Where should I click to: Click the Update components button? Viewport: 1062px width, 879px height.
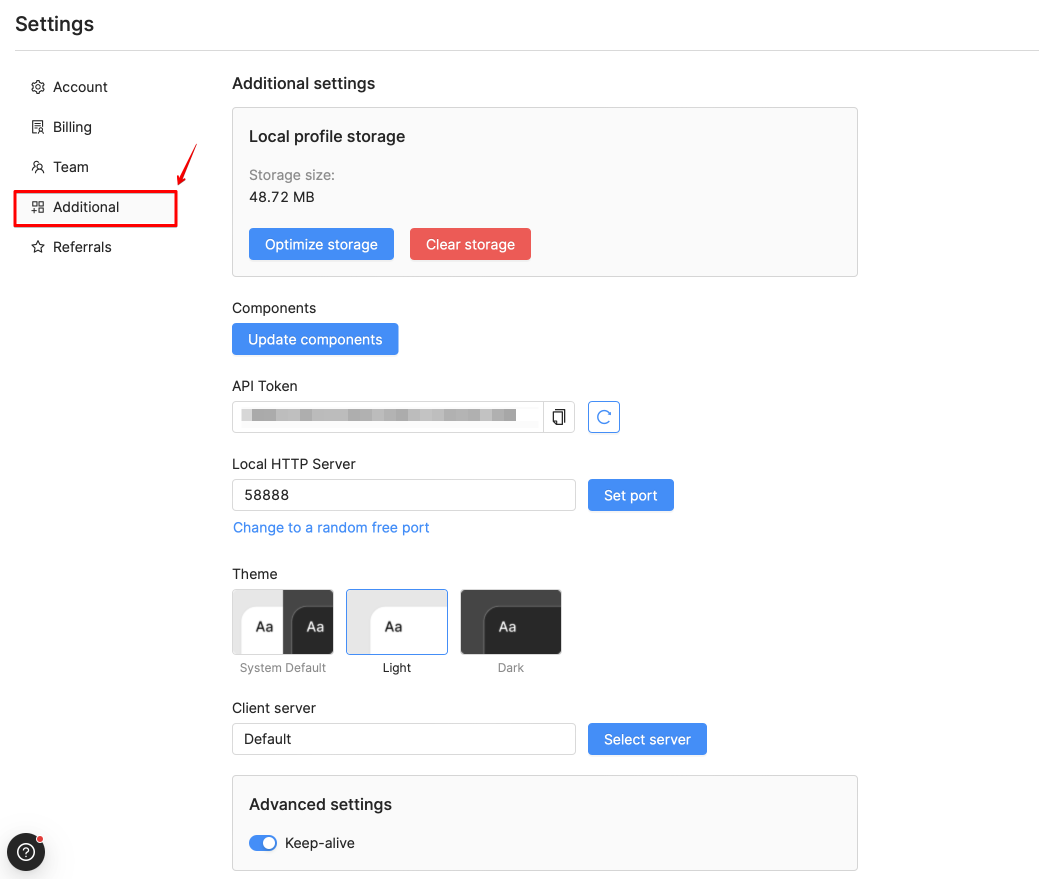315,339
